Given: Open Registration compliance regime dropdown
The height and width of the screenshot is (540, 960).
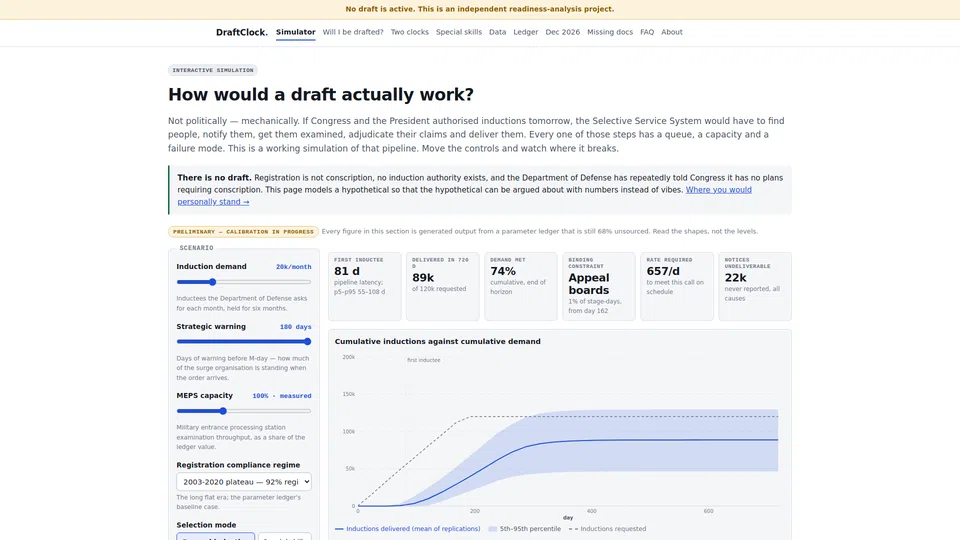Looking at the screenshot, I should [244, 482].
